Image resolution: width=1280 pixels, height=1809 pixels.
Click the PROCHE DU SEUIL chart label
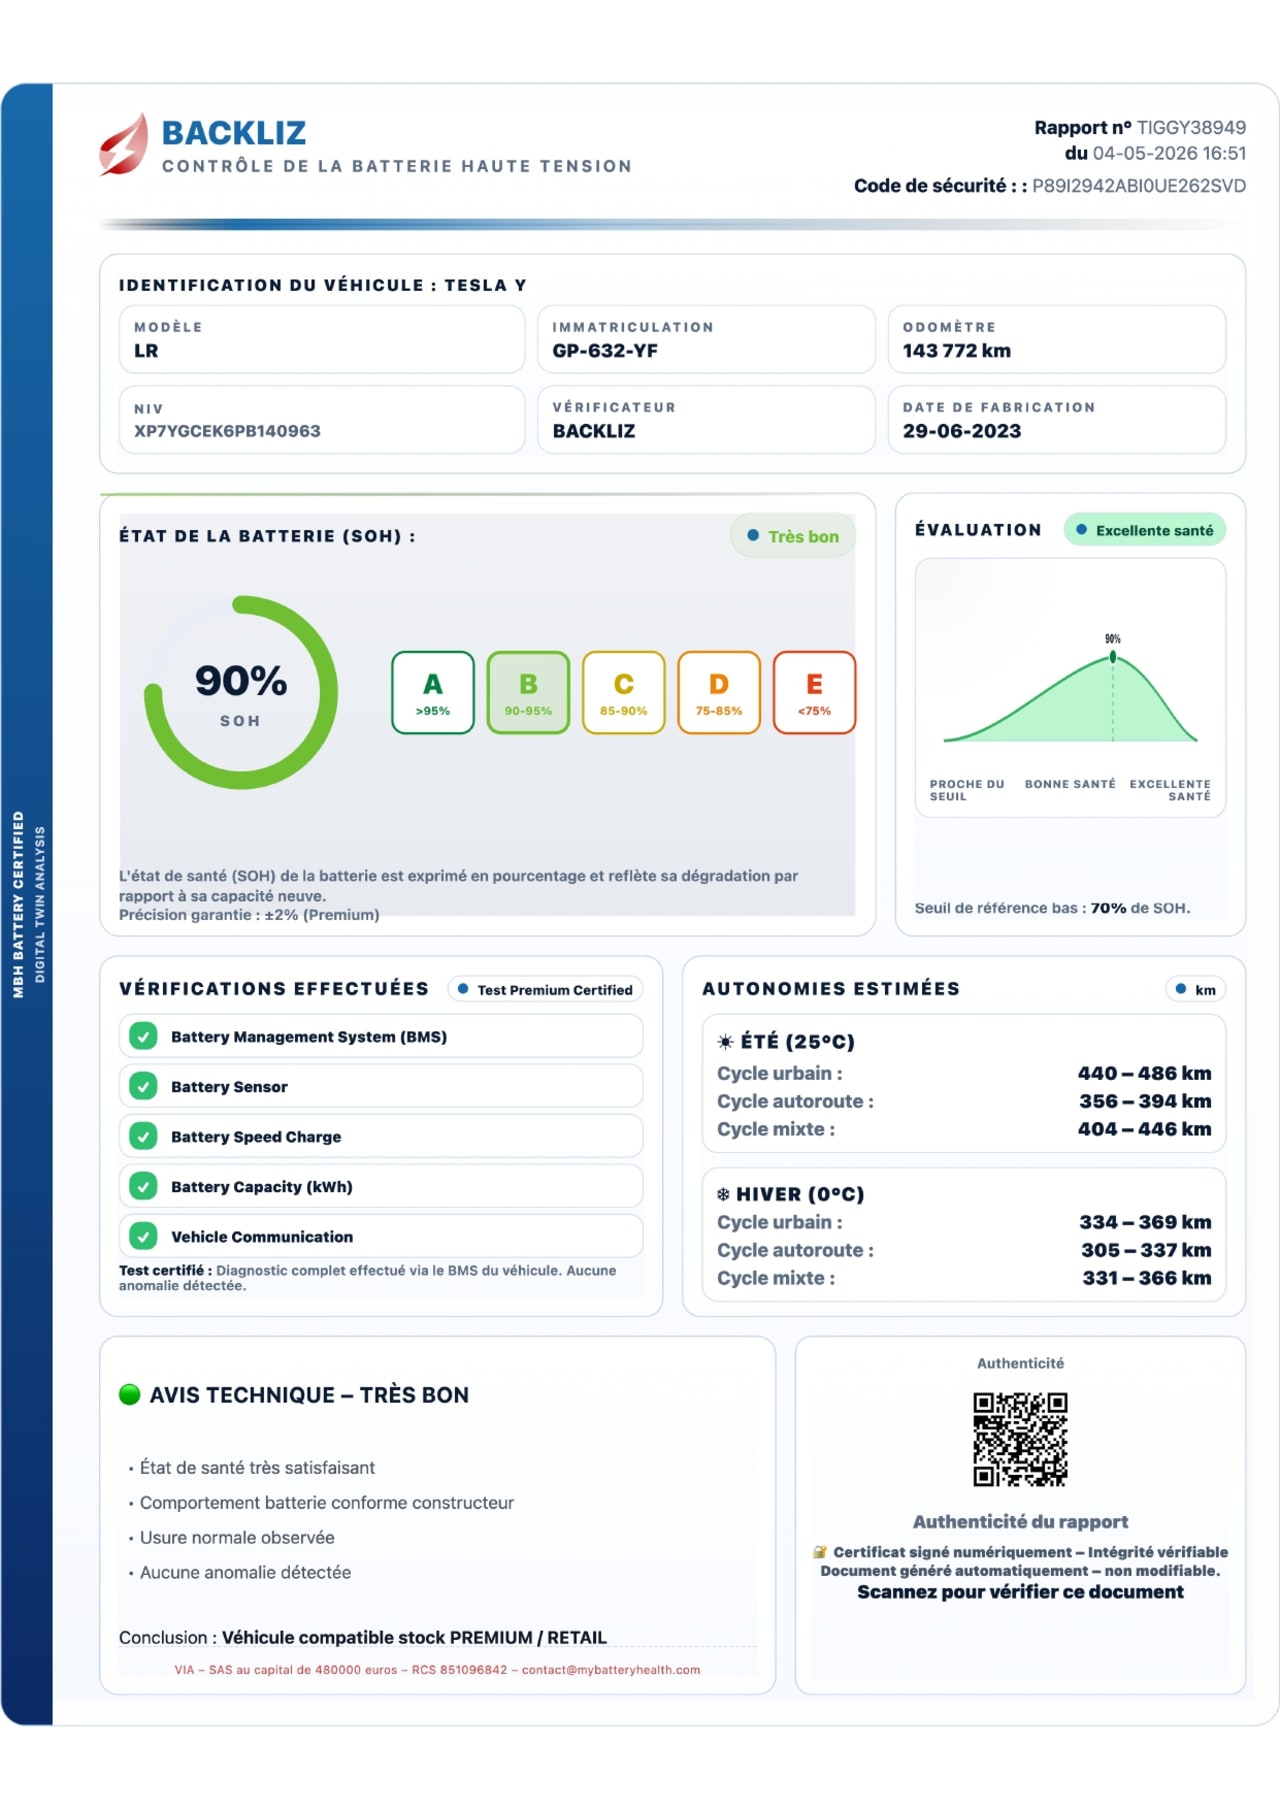(967, 790)
